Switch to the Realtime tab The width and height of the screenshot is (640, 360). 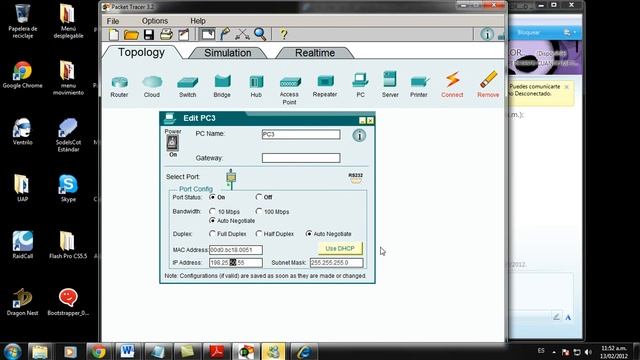315,53
